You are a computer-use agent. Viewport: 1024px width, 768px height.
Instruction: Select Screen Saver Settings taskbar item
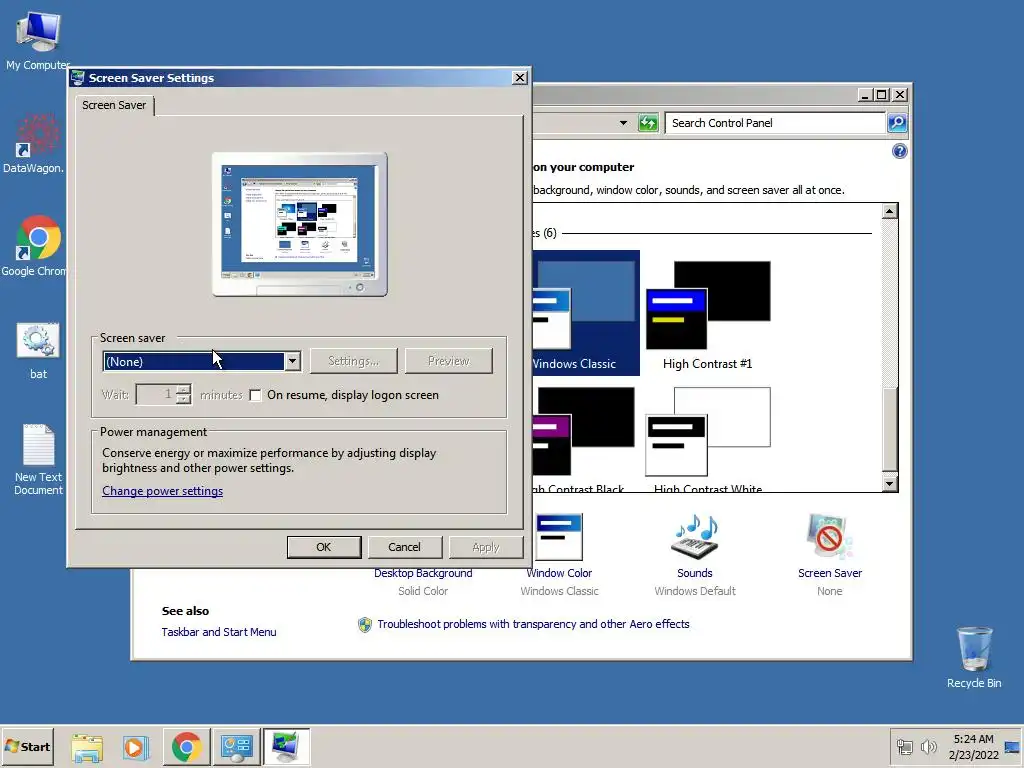(x=286, y=747)
